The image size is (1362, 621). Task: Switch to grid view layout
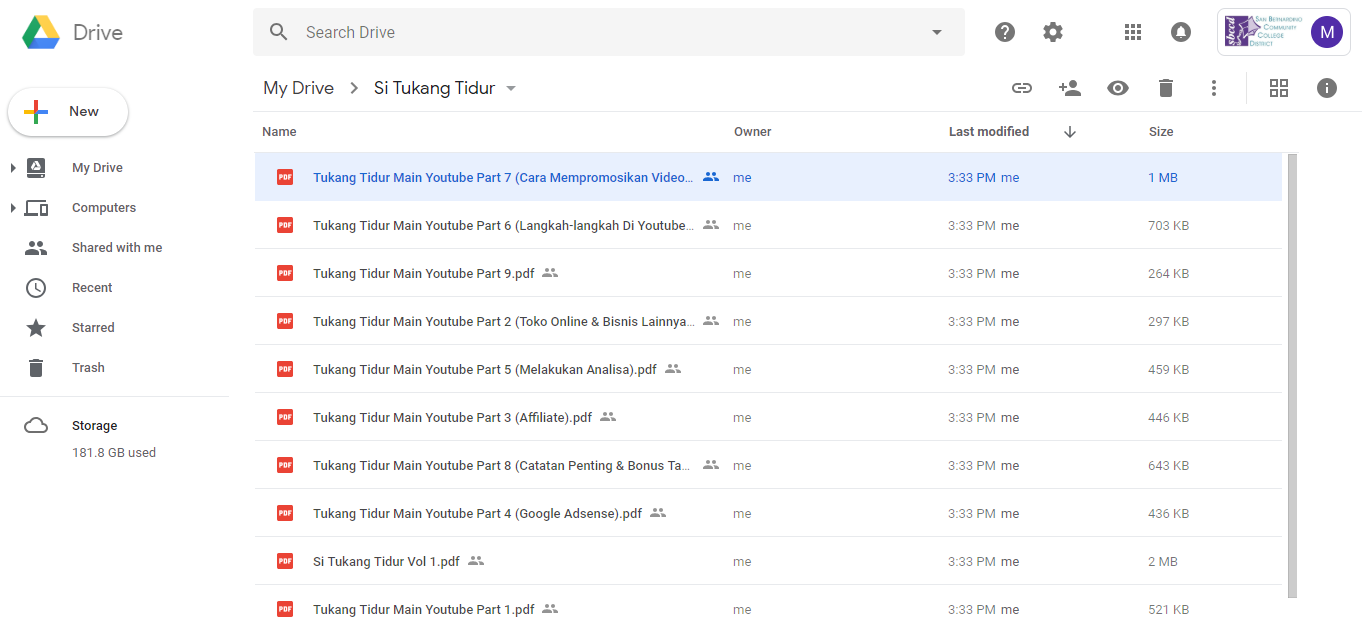1278,88
